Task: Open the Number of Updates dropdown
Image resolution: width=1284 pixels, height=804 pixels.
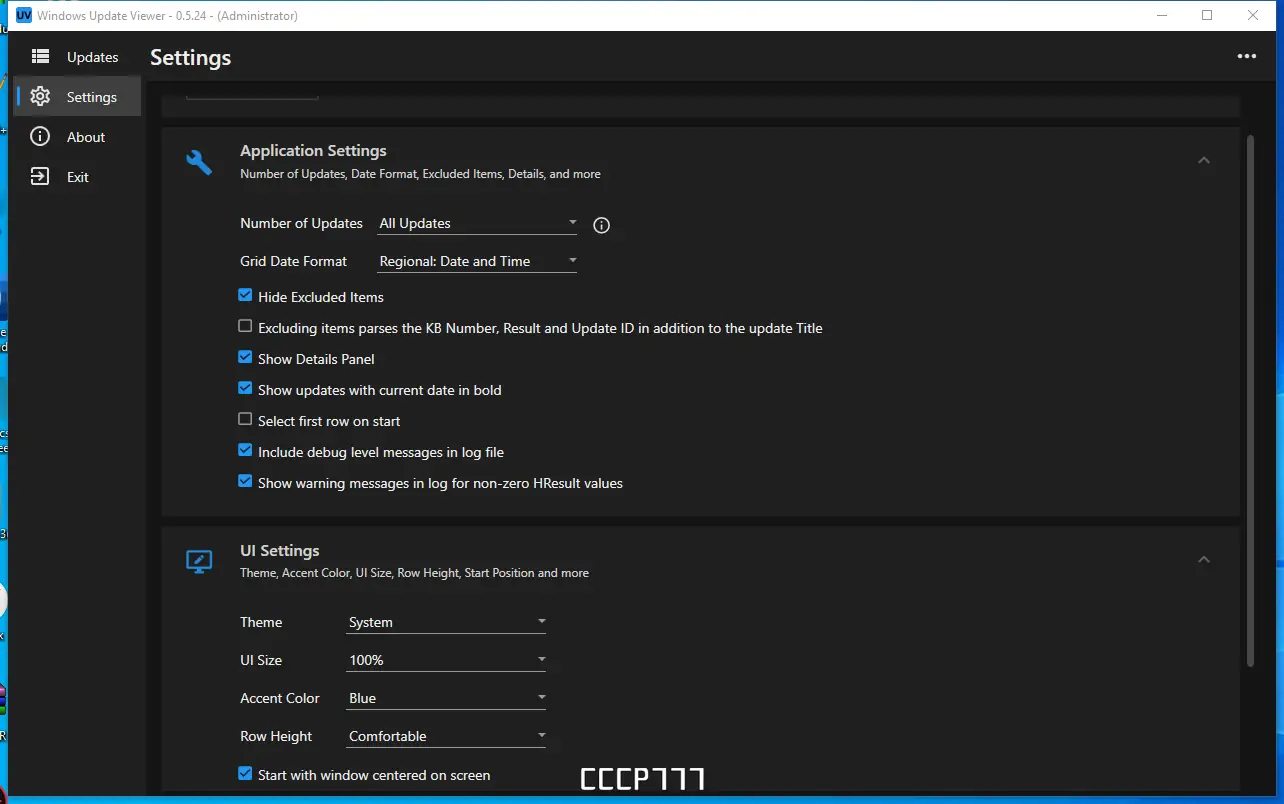Action: click(478, 223)
